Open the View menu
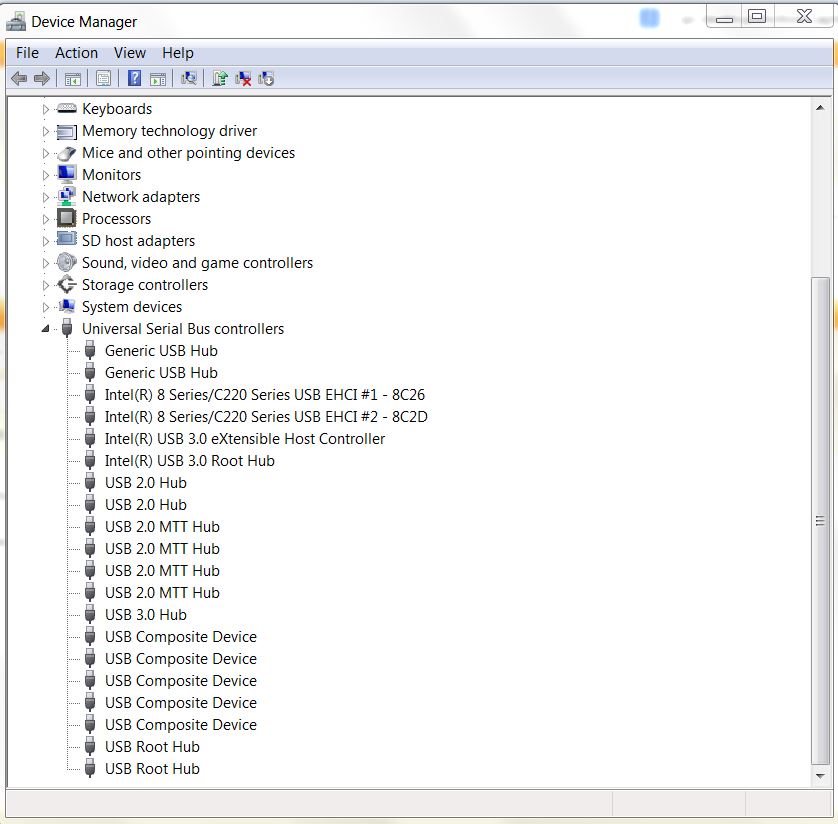The width and height of the screenshot is (838, 824). tap(130, 53)
